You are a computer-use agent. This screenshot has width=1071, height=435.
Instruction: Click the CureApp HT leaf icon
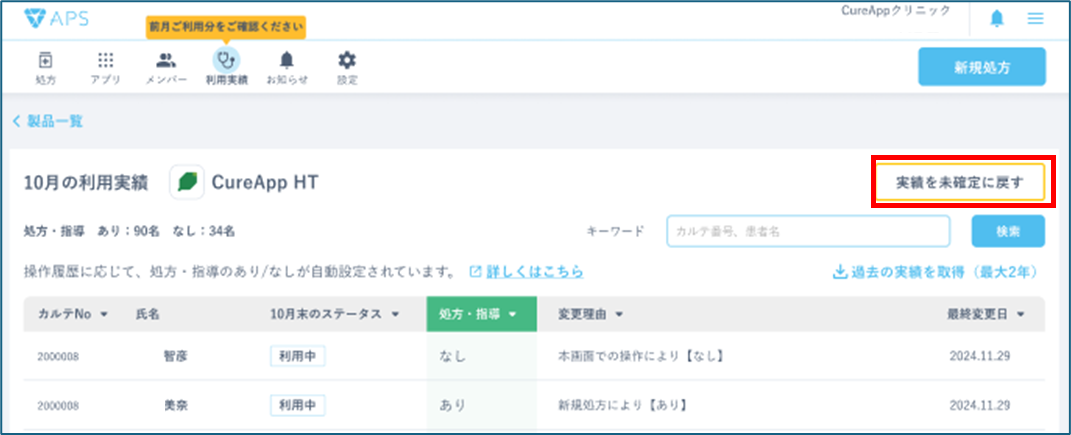click(187, 182)
